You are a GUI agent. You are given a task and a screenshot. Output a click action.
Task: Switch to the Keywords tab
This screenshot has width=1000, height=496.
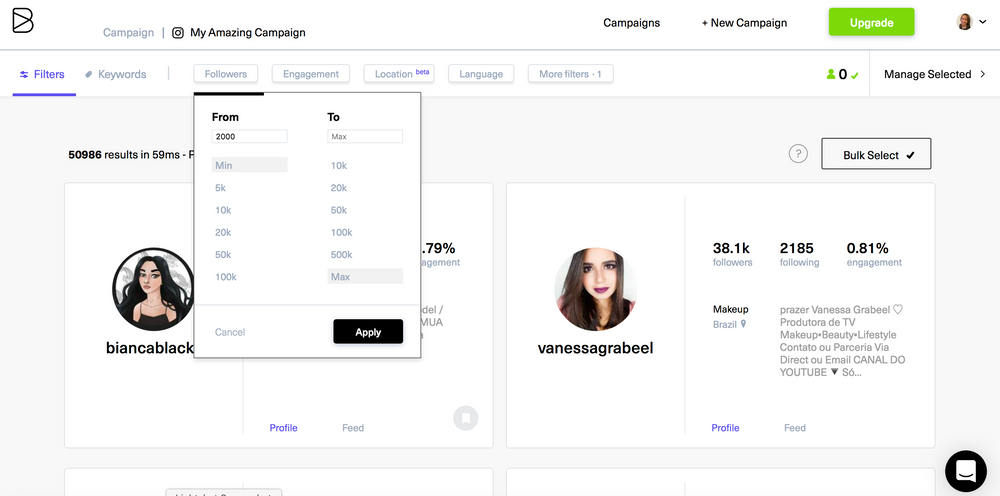[x=116, y=75]
